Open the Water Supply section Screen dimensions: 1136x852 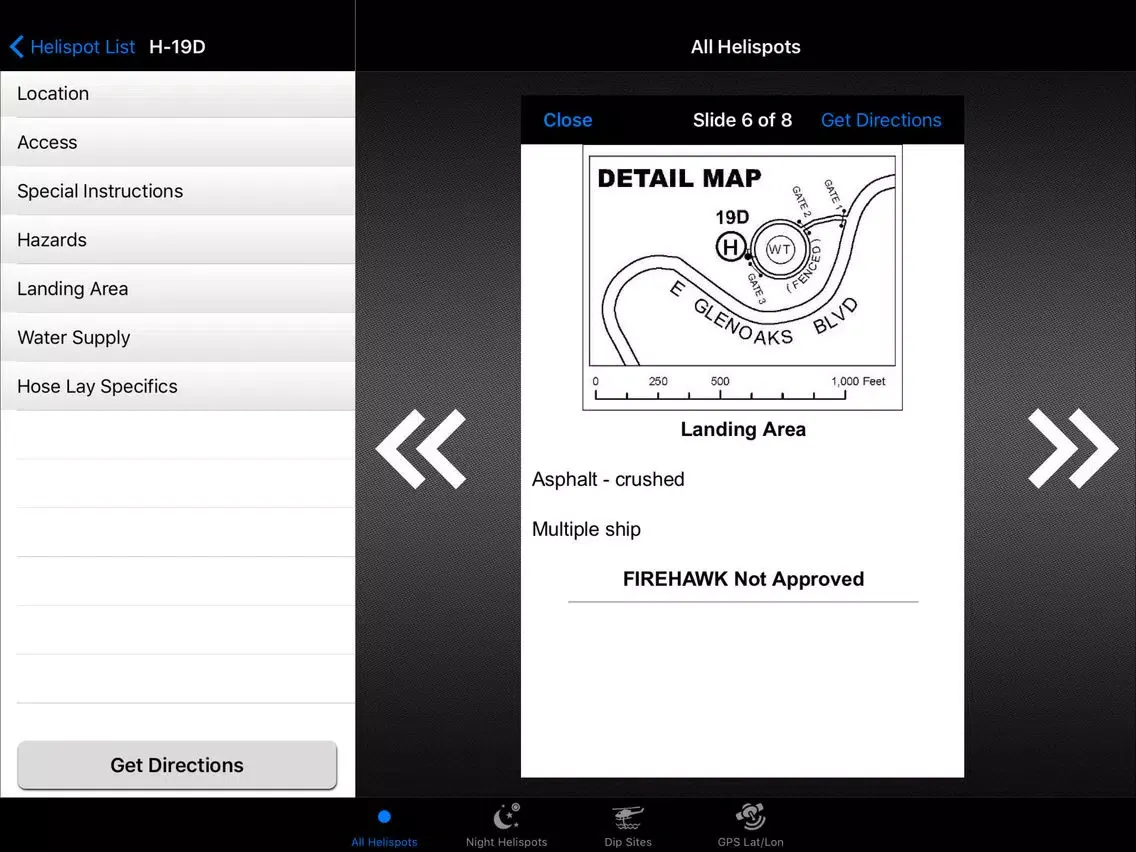point(178,338)
